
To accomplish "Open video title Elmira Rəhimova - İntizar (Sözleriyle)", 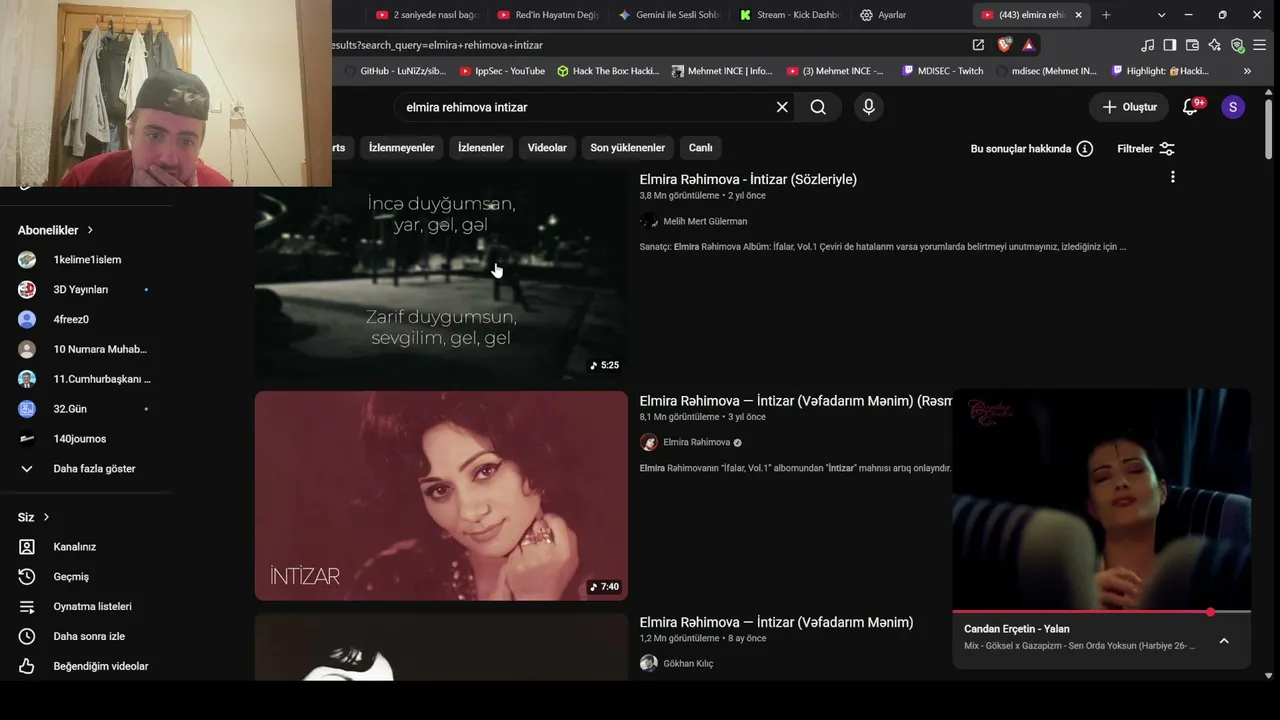I will 748,179.
